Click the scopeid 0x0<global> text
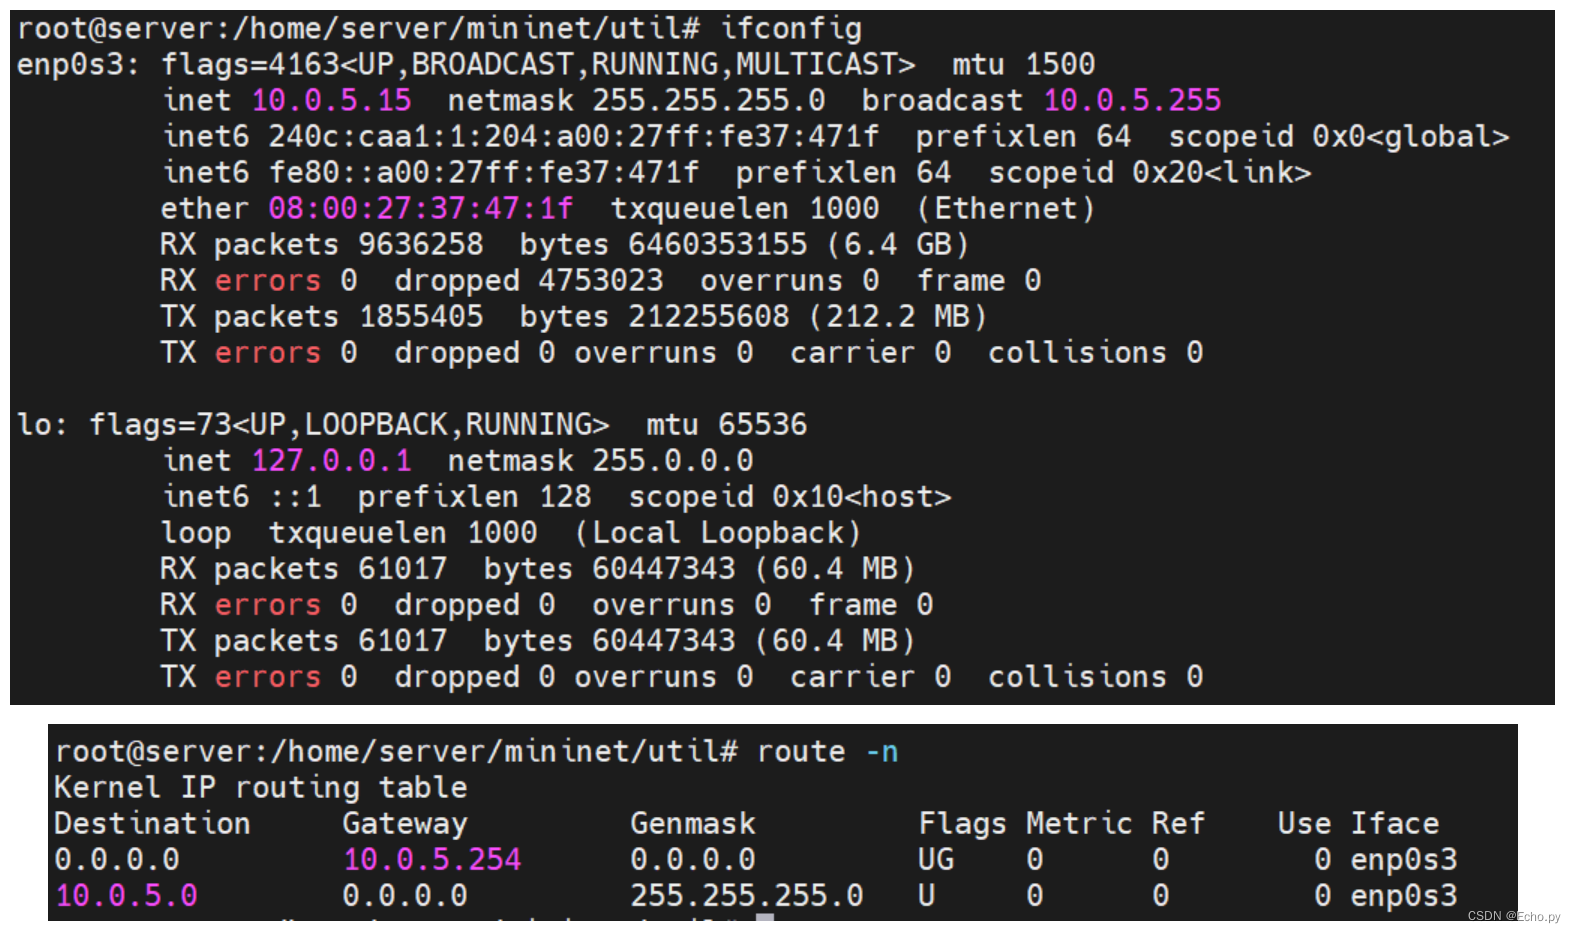The height and width of the screenshot is (933, 1576). point(1339,137)
